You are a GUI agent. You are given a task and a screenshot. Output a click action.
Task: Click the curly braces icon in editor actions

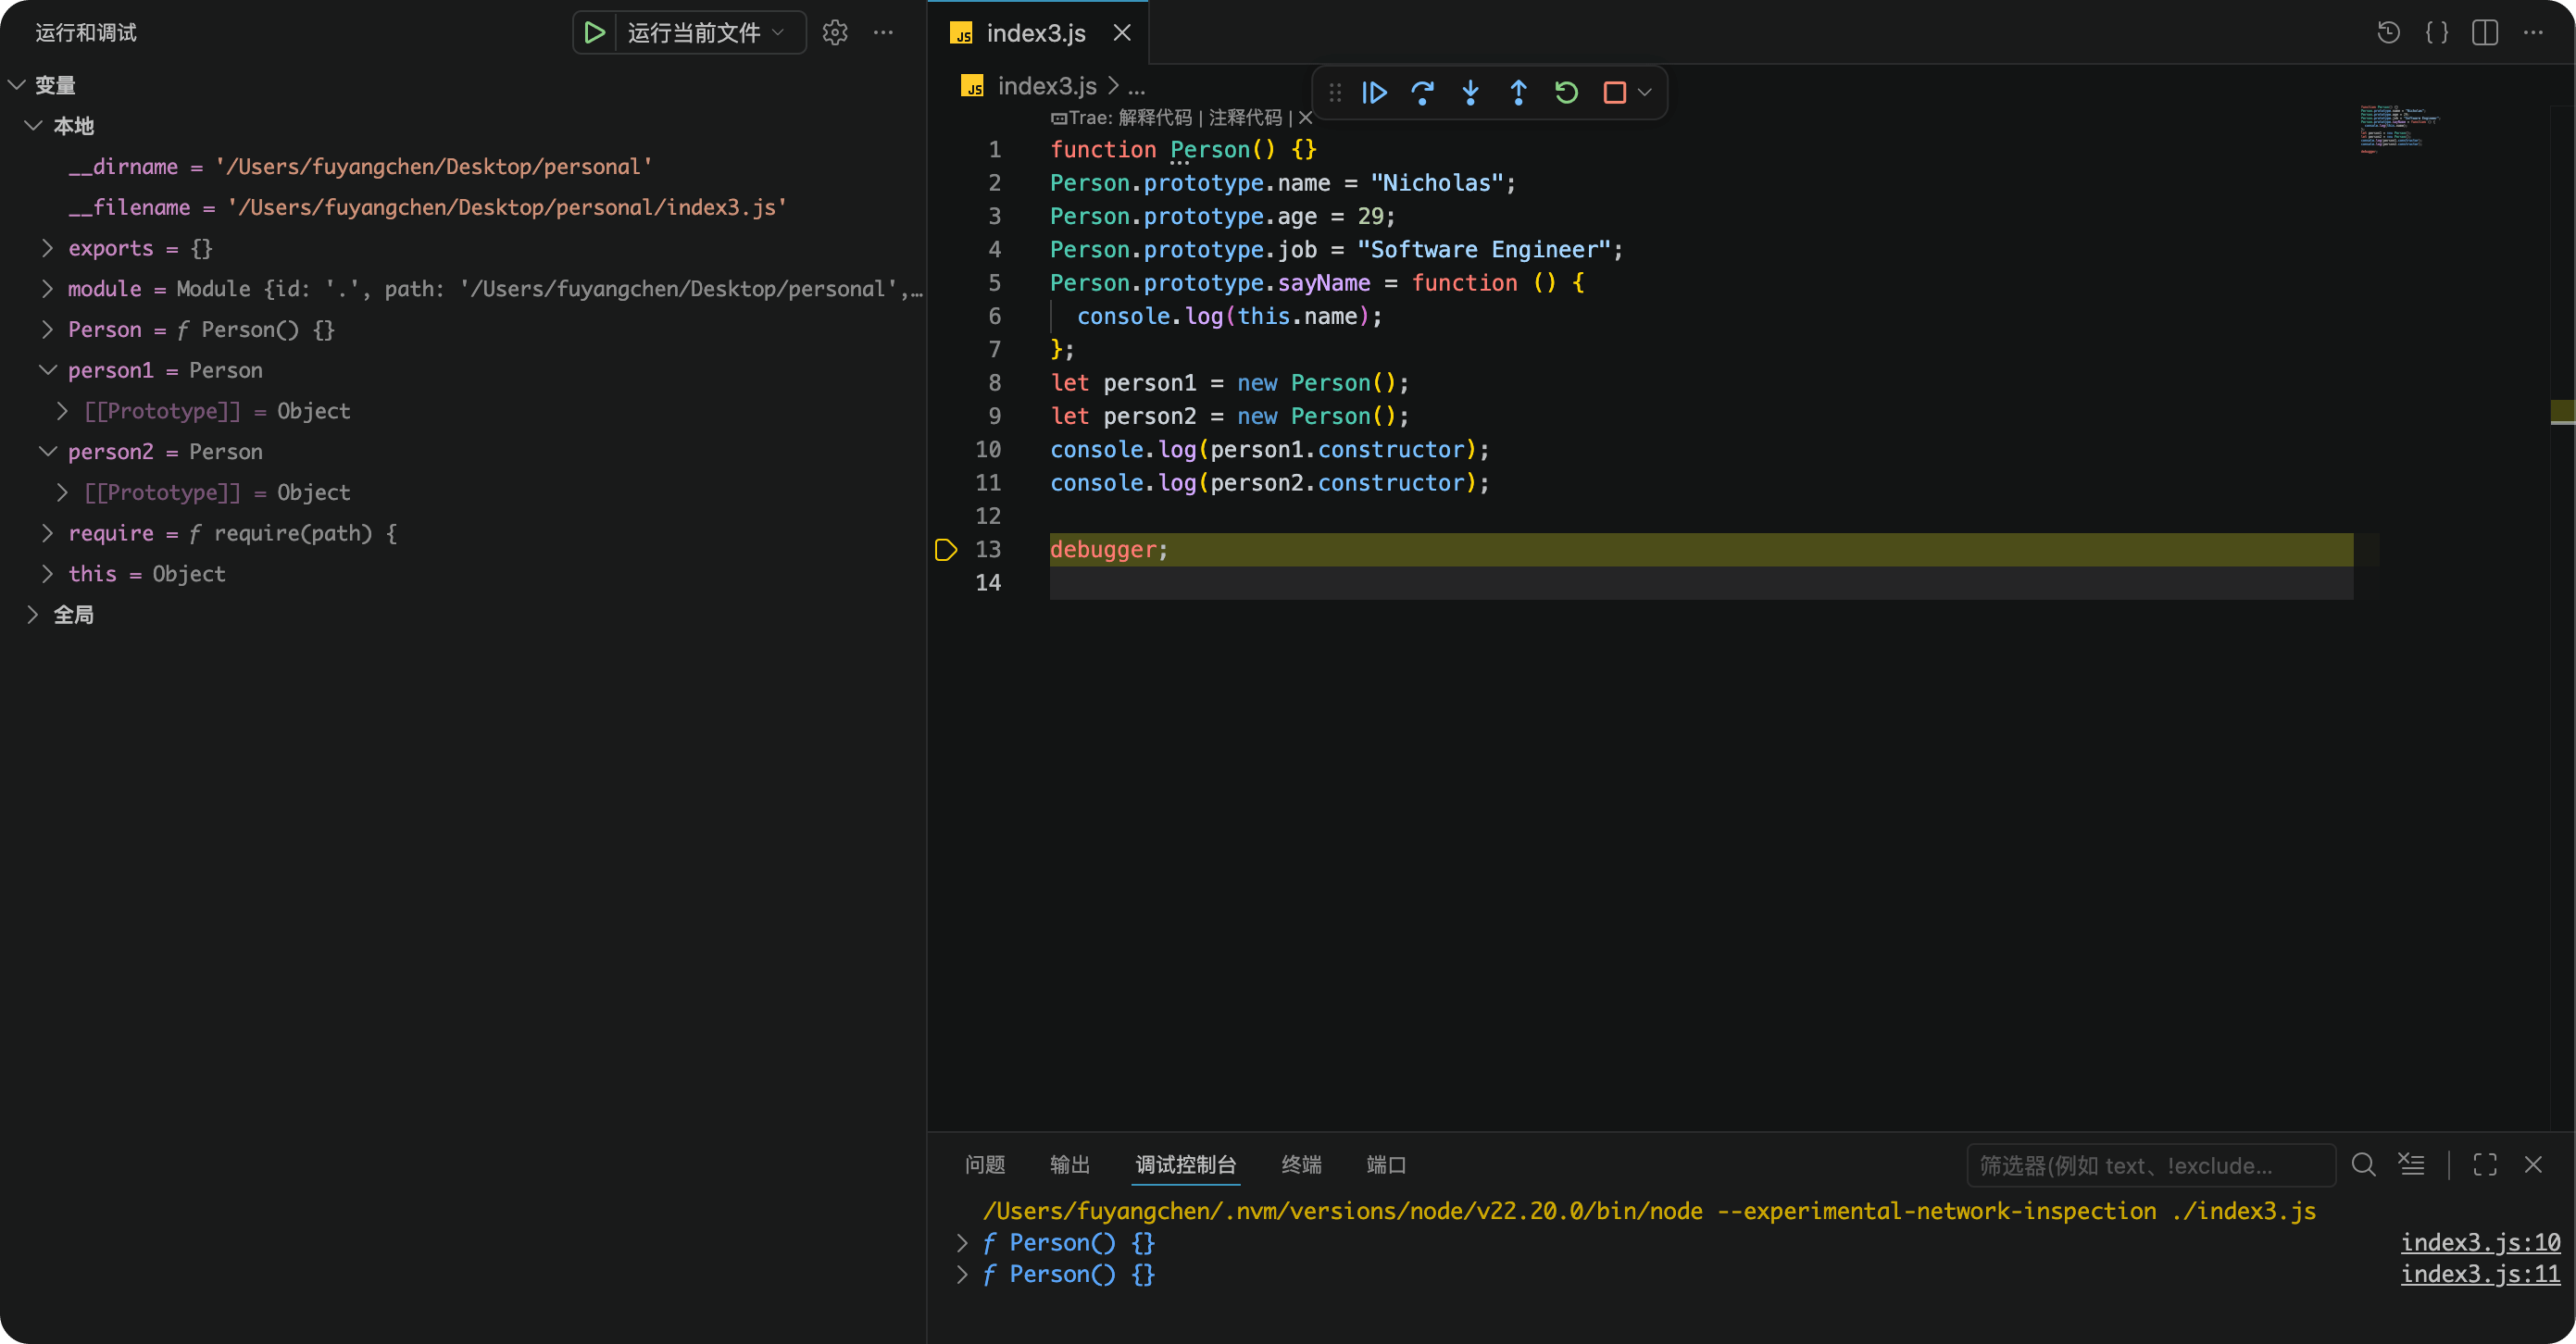point(2437,33)
